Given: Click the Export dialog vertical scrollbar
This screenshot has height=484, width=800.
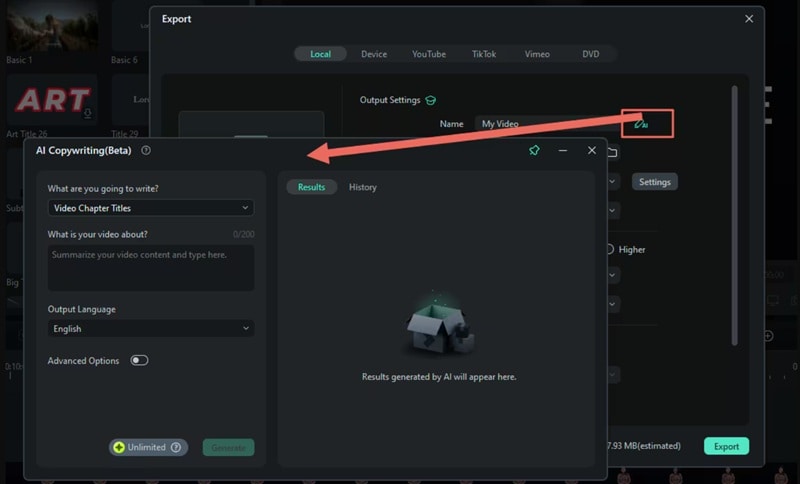Looking at the screenshot, I should (x=735, y=215).
